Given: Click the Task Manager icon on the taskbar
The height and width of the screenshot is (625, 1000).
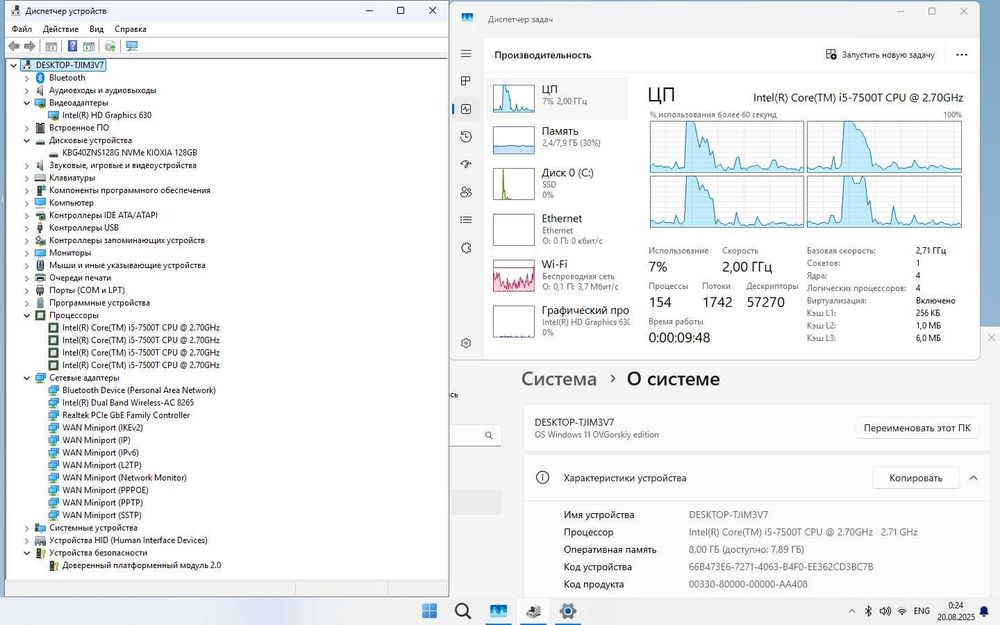Looking at the screenshot, I should click(x=498, y=611).
